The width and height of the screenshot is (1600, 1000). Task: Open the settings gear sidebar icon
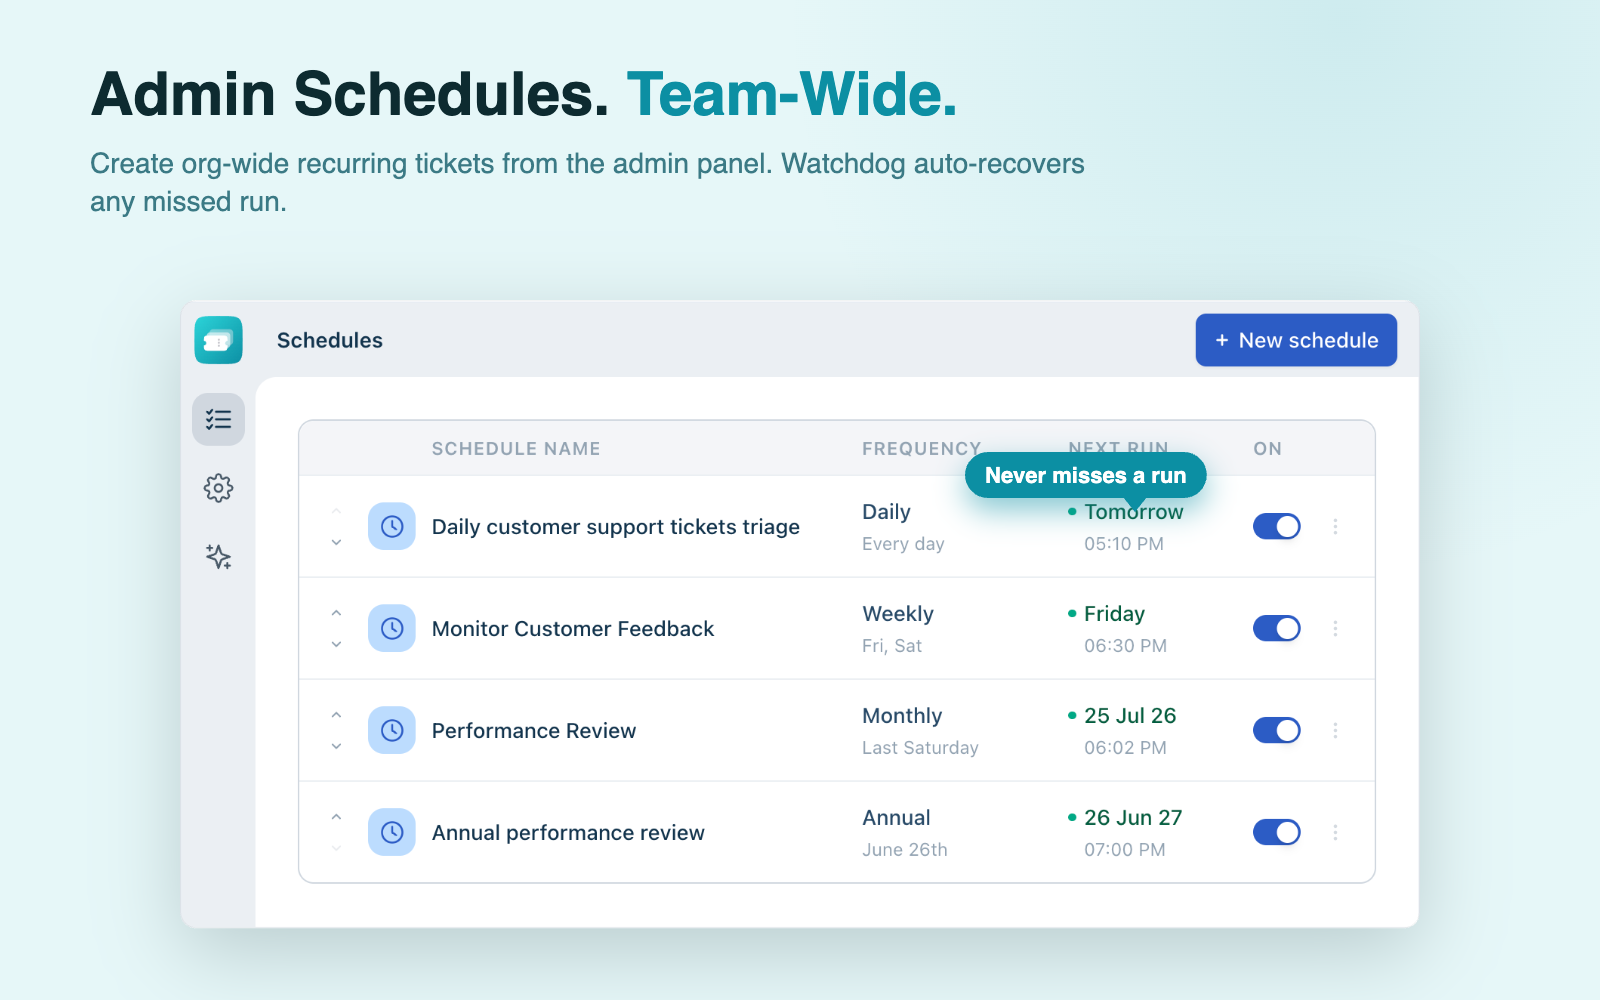click(x=218, y=488)
